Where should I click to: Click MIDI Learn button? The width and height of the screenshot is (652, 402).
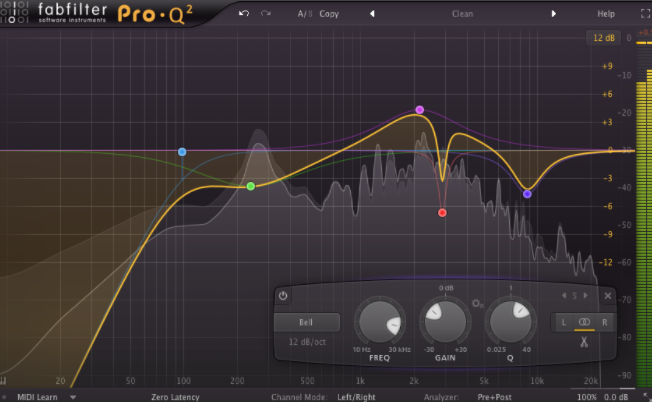tap(37, 397)
